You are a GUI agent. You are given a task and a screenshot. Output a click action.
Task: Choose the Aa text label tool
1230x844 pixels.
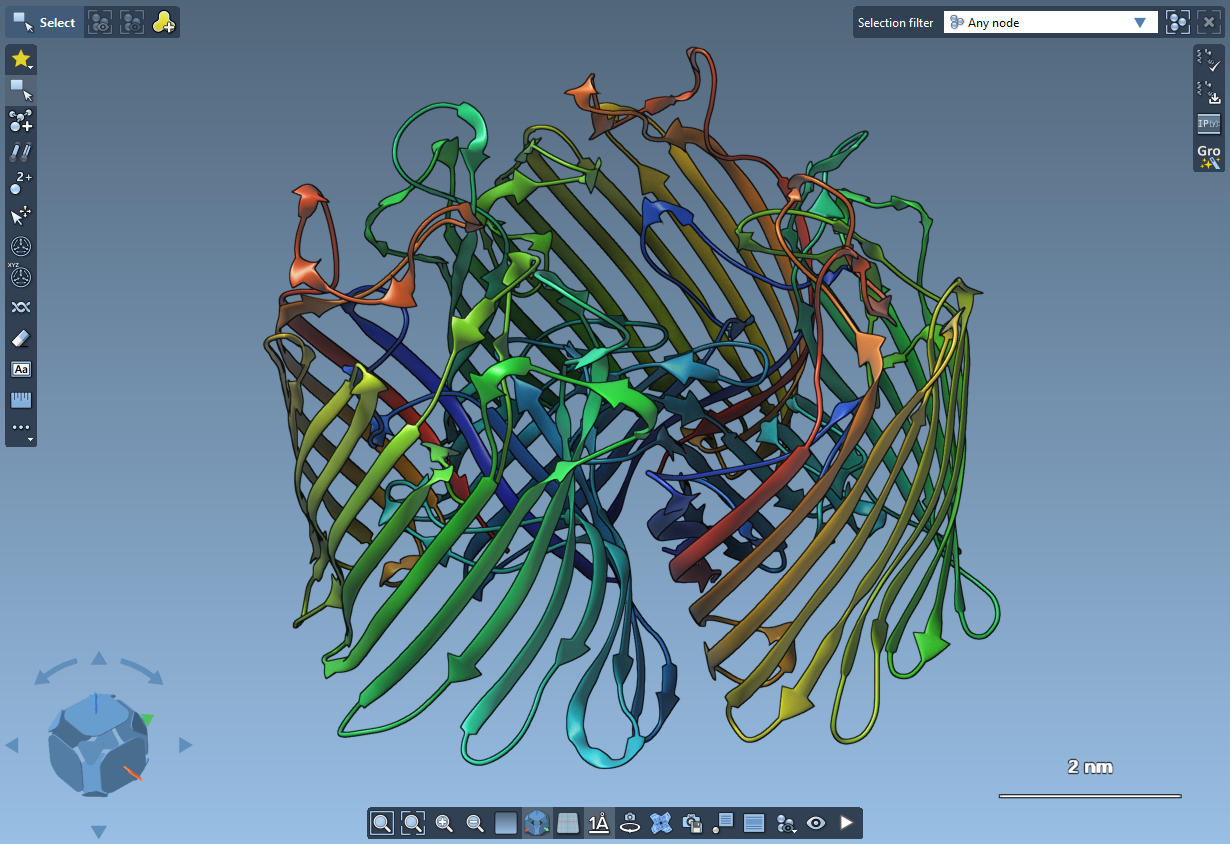coord(21,369)
